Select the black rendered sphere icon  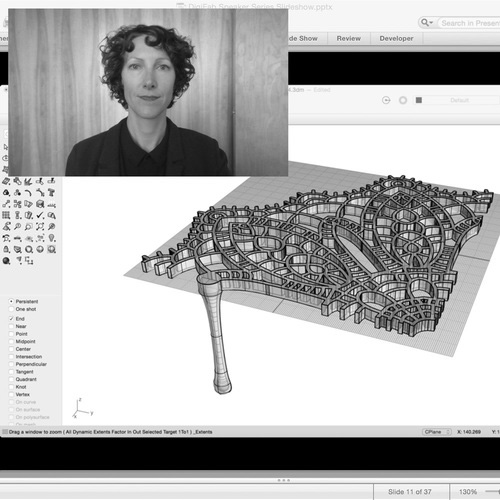click(6, 261)
